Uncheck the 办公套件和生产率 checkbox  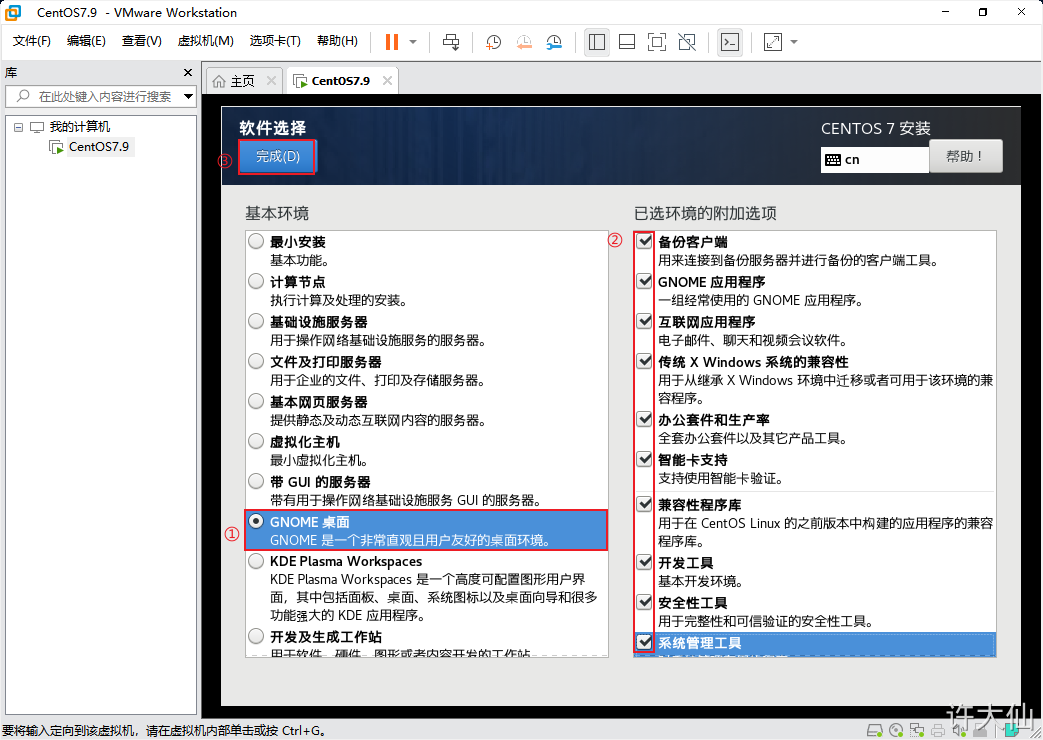point(644,419)
